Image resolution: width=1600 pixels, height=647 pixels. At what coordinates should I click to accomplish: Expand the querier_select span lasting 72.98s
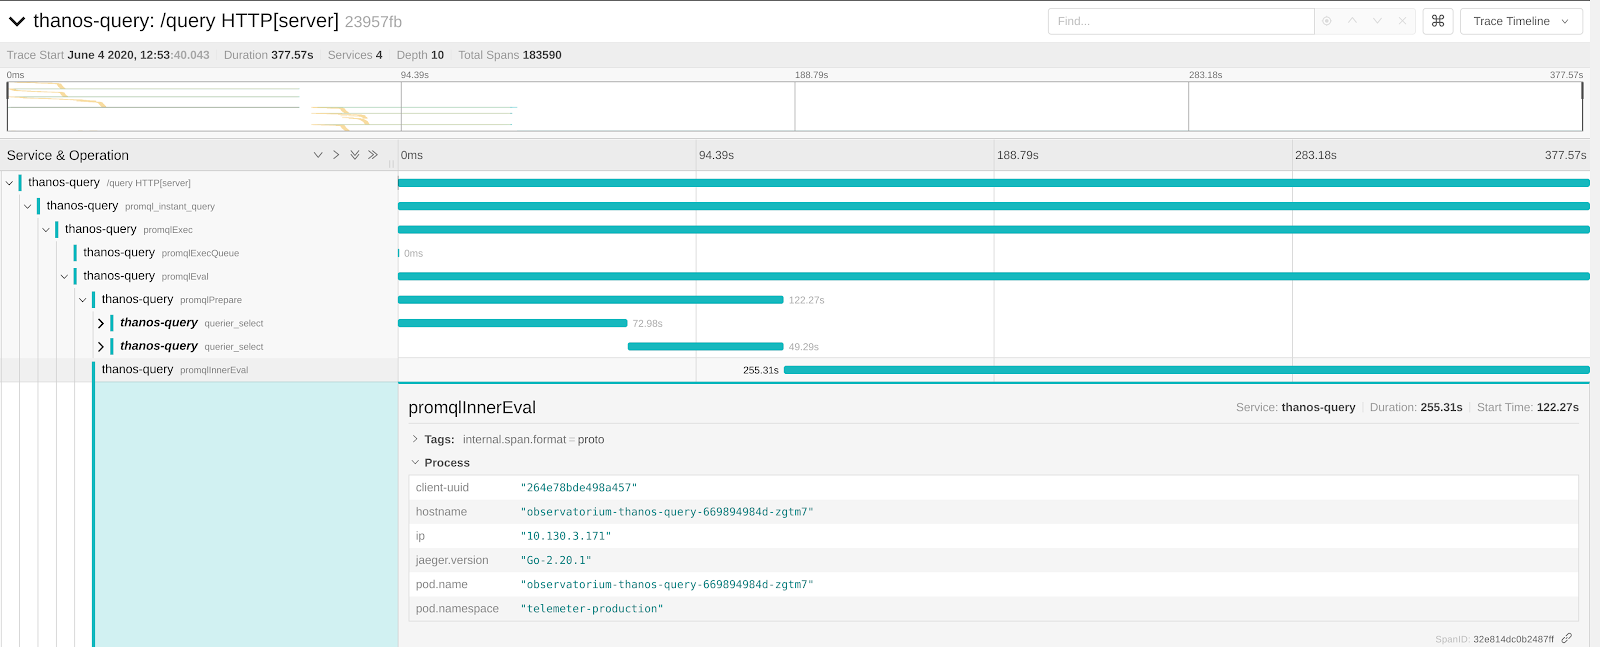[101, 323]
